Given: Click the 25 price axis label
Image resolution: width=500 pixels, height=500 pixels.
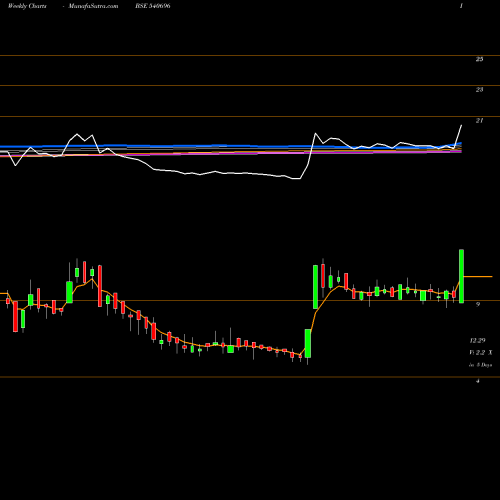Looking at the screenshot, I should (x=479, y=59).
